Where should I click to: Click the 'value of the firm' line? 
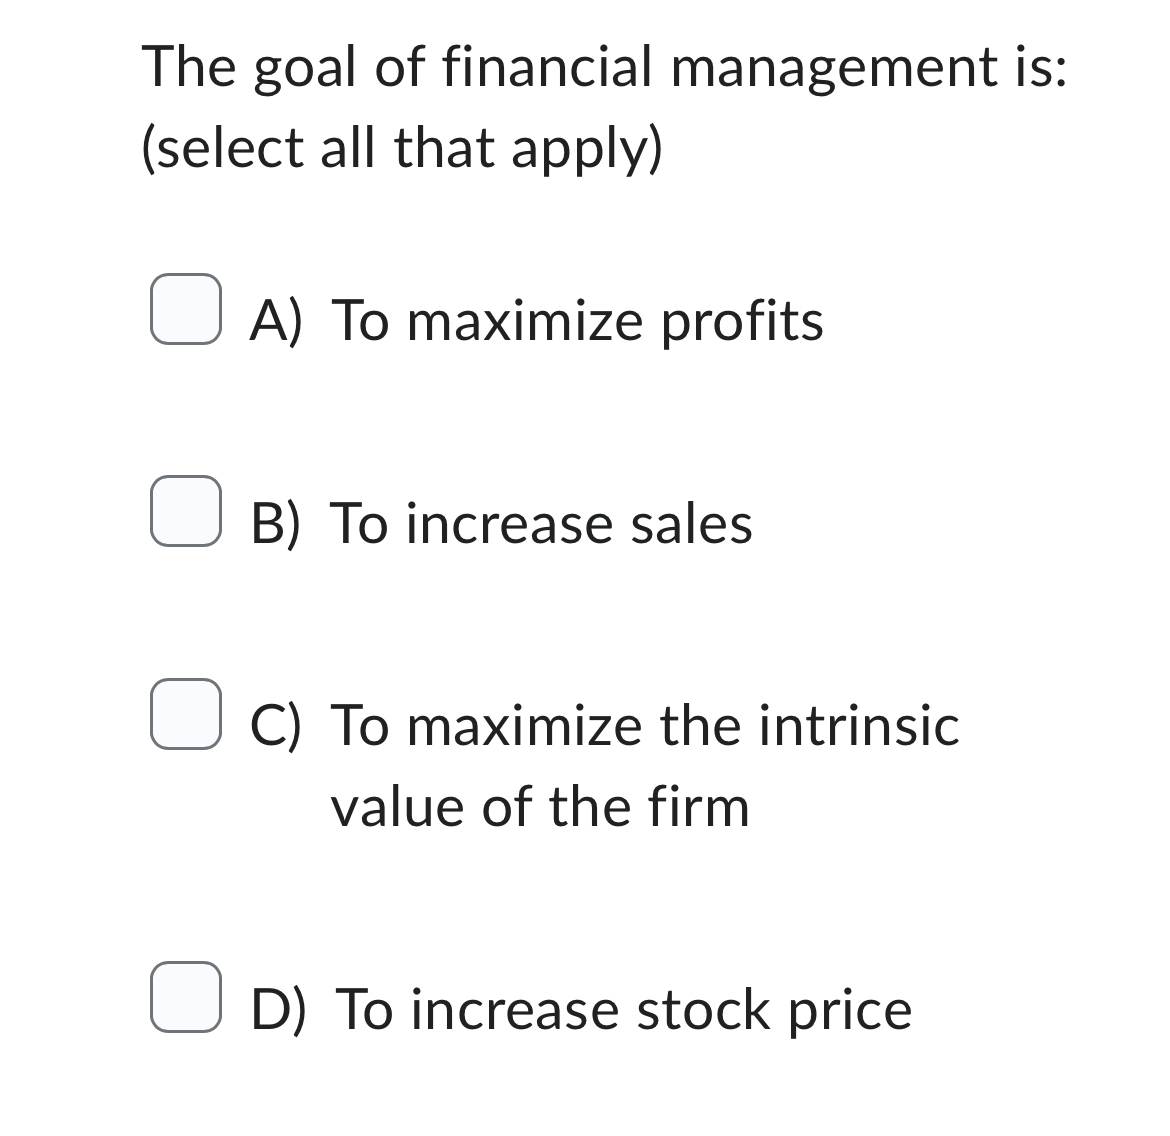pyautogui.click(x=540, y=807)
